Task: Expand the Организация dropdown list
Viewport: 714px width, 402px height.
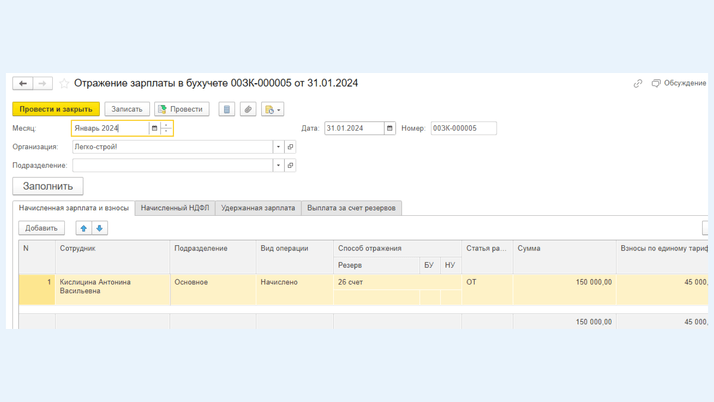Action: coord(278,147)
